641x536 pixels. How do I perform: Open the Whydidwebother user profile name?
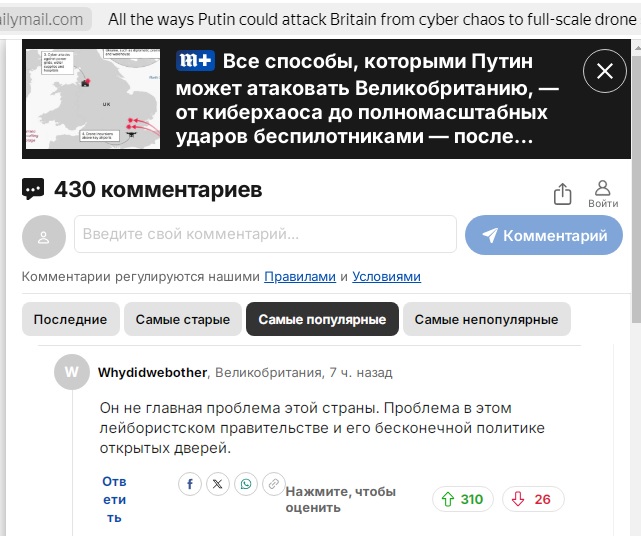[x=152, y=372]
